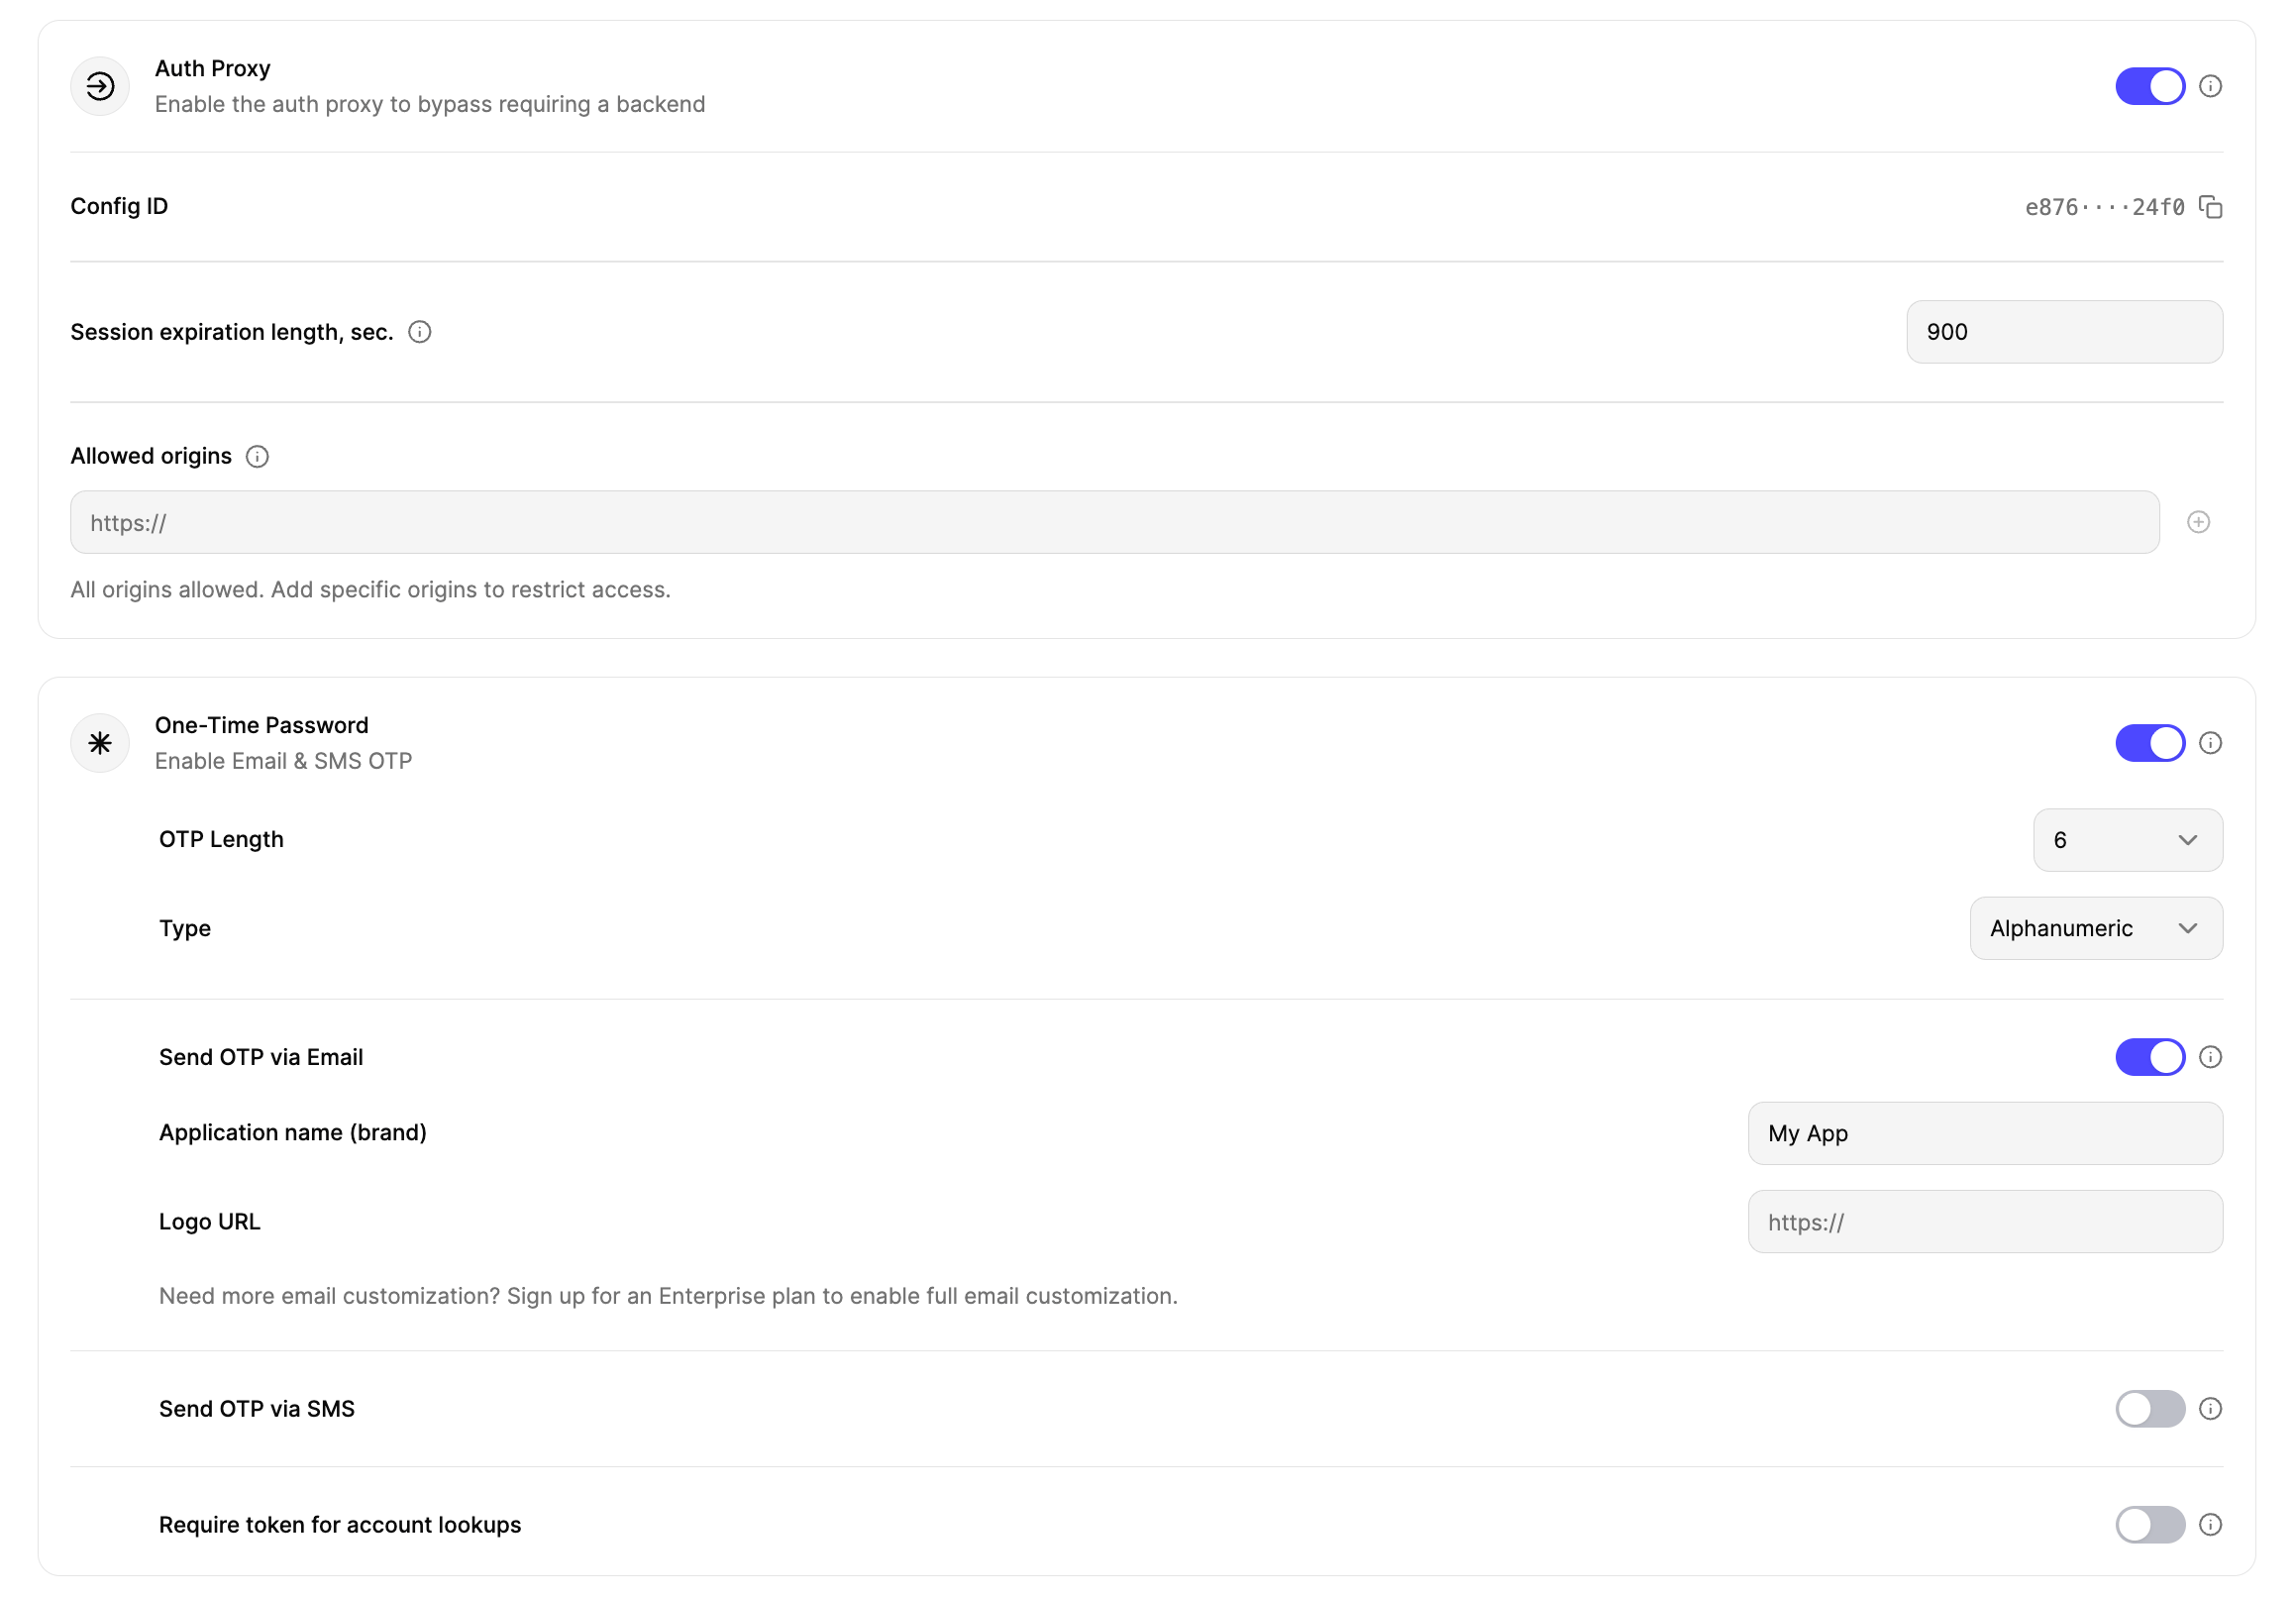This screenshot has height=1599, width=2296.
Task: Focus the session expiration length field
Action: [x=2064, y=332]
